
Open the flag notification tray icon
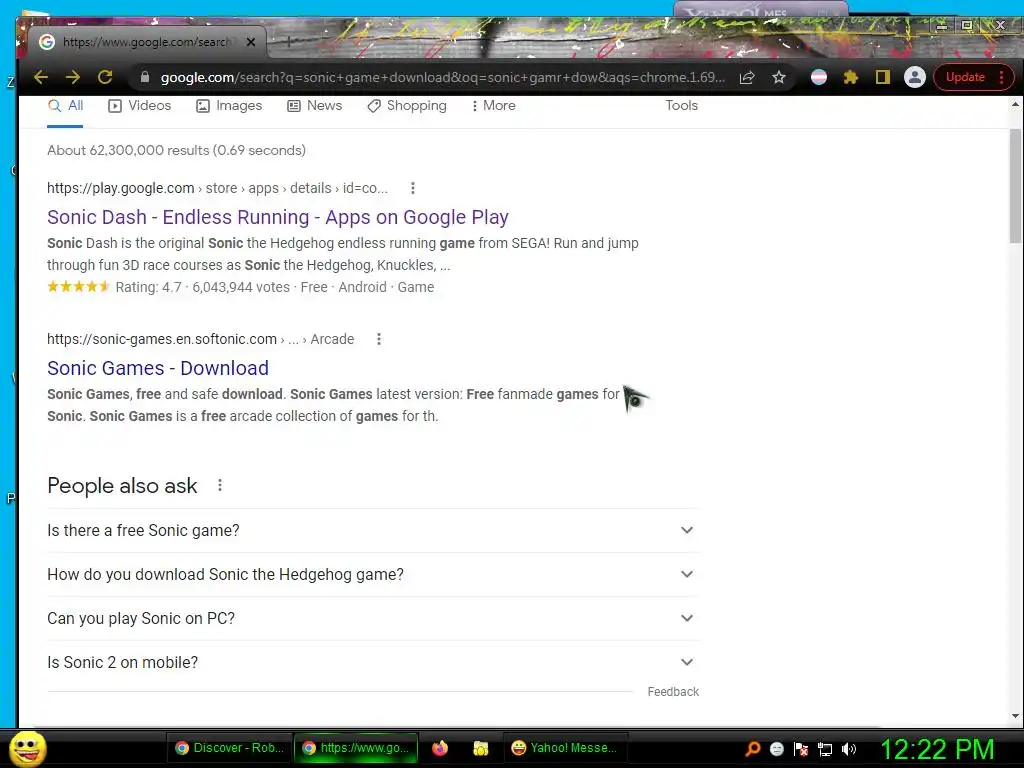pyautogui.click(x=801, y=748)
